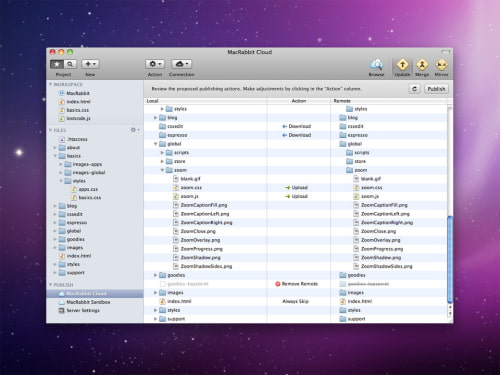Select the MacRabbit Cloud server
The image size is (500, 375).
coord(95,293)
